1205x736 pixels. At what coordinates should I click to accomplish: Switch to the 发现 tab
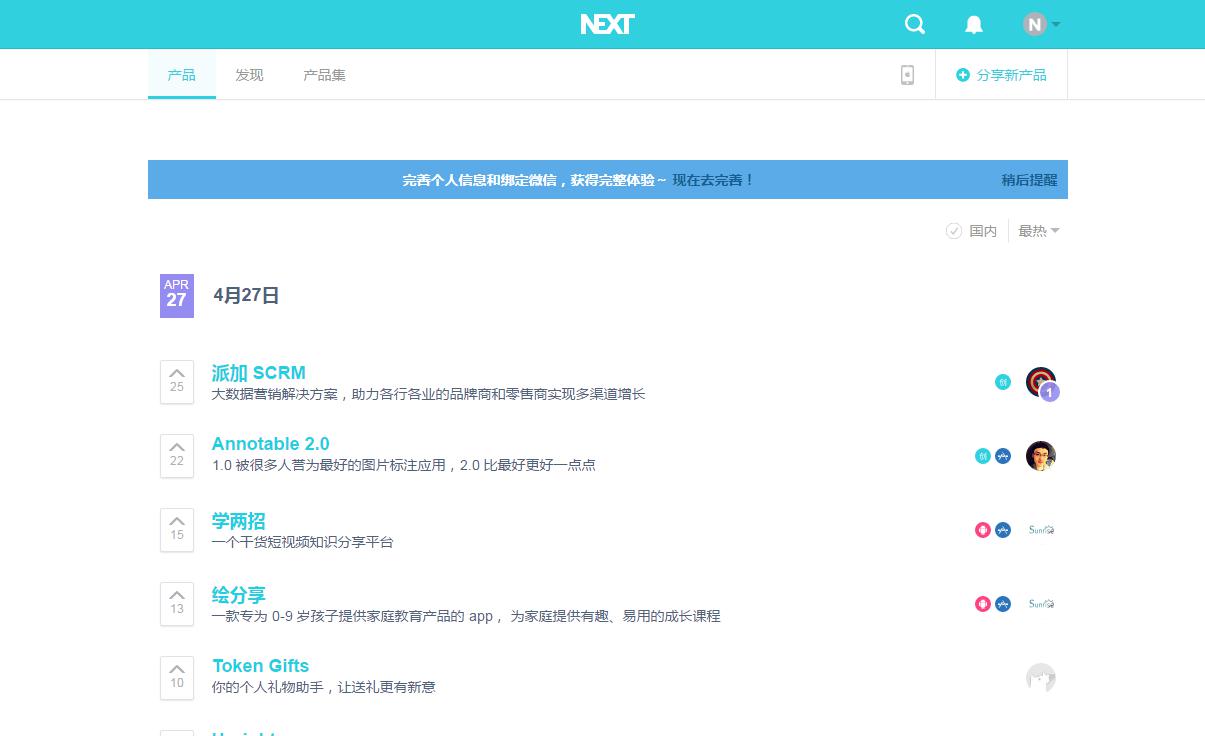pos(249,75)
